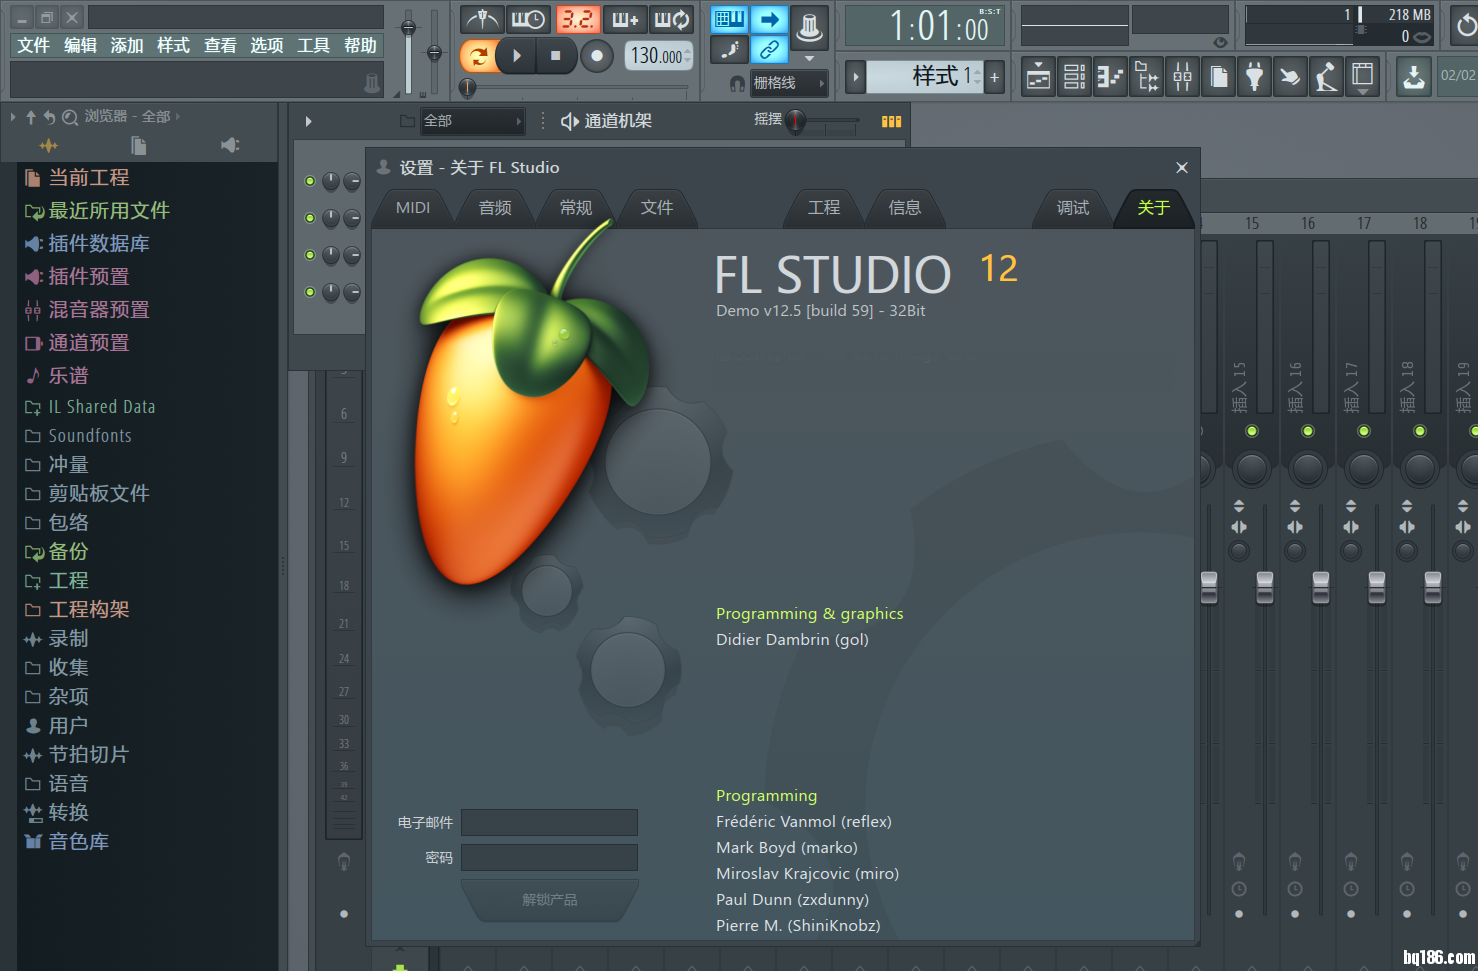1478x971 pixels.
Task: Toggle loop recording button
Action: tap(671, 19)
